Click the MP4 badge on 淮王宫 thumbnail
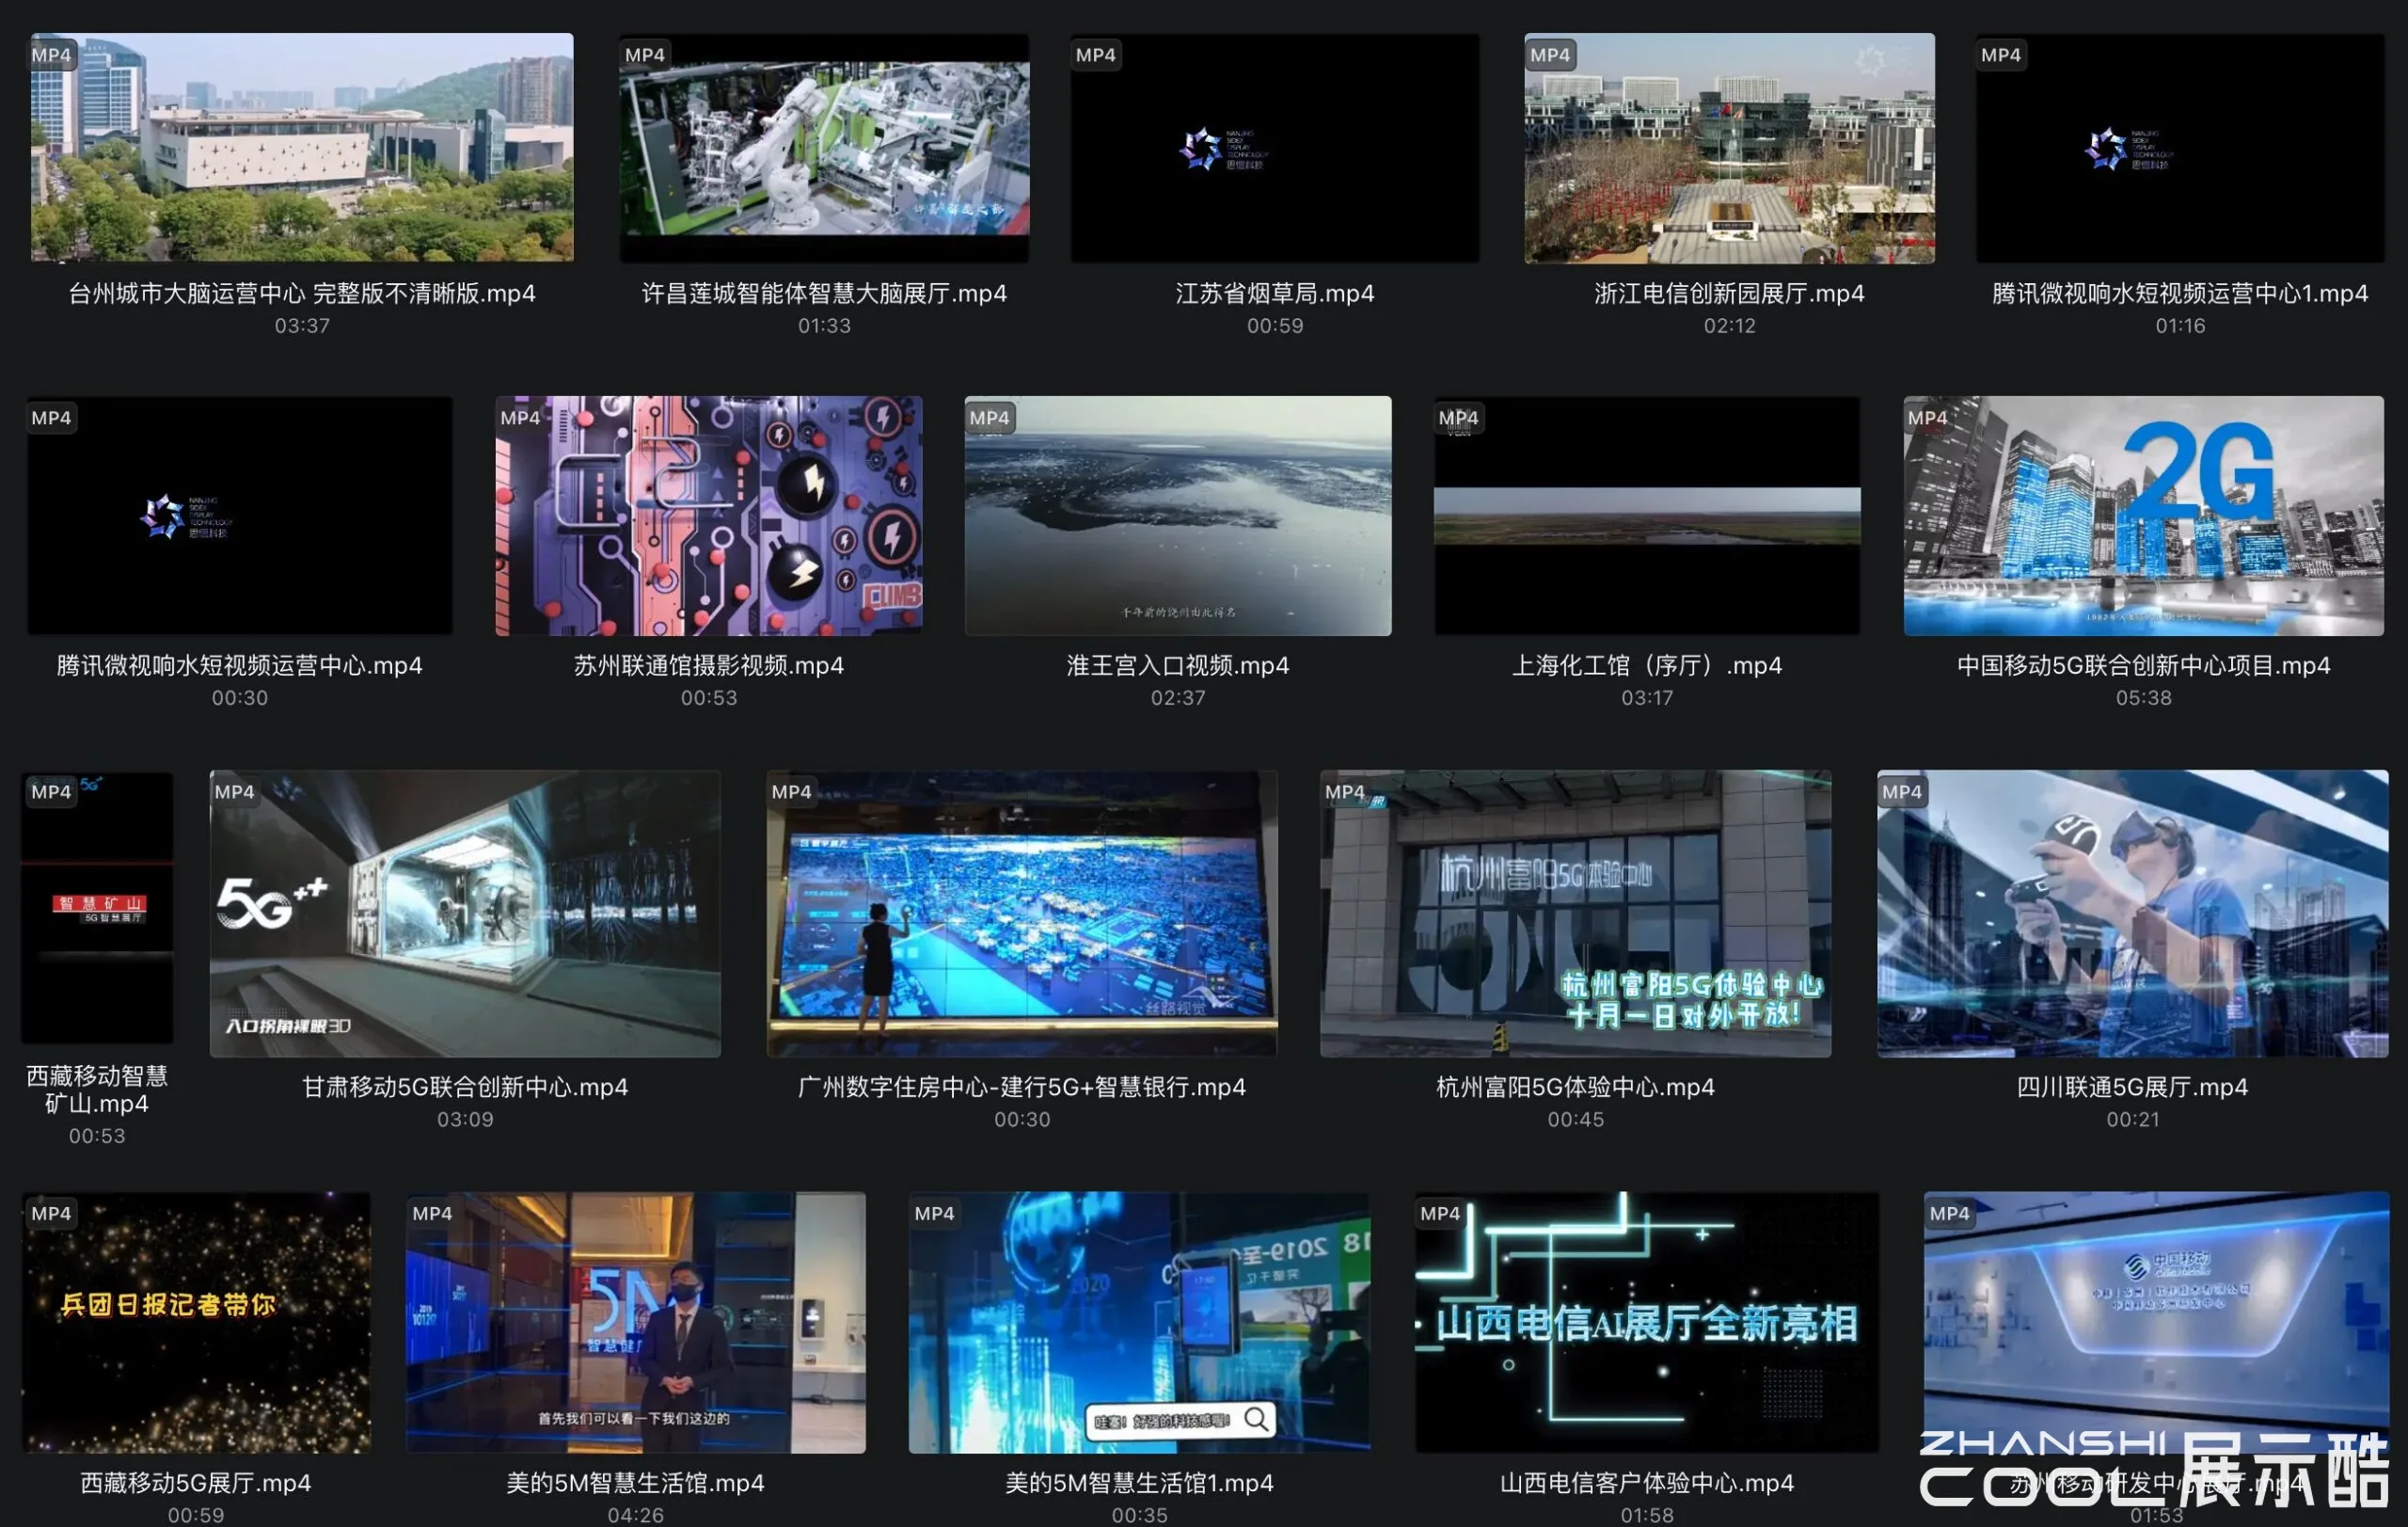This screenshot has width=2408, height=1527. pyautogui.click(x=990, y=418)
